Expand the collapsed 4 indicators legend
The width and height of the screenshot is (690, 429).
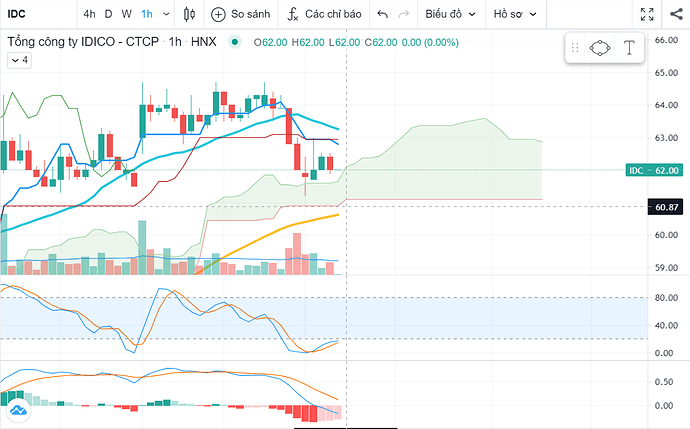(x=19, y=60)
